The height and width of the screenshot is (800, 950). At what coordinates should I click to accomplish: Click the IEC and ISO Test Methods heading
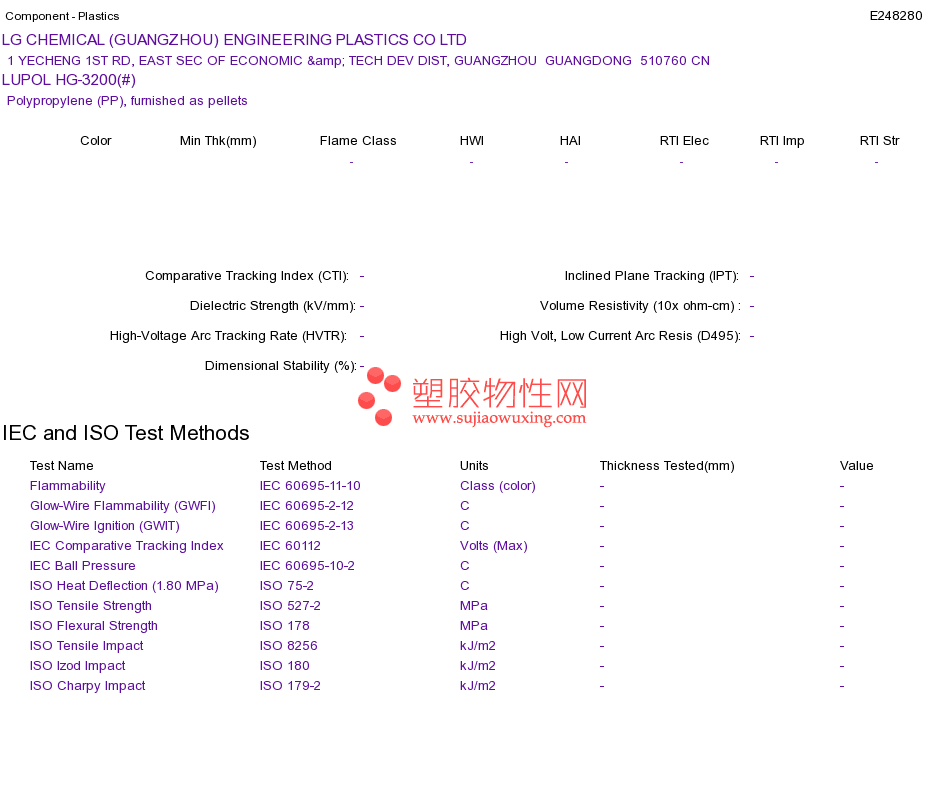(x=126, y=433)
